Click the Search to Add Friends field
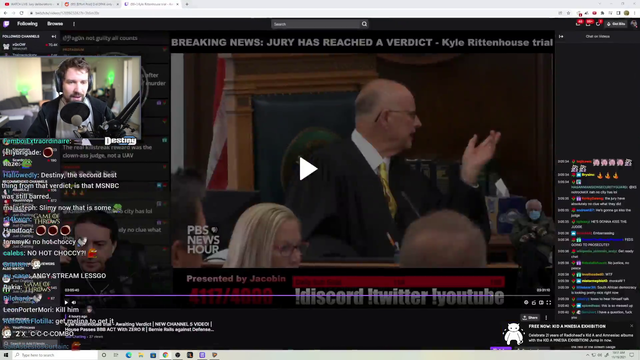The width and height of the screenshot is (640, 360). coord(29,344)
